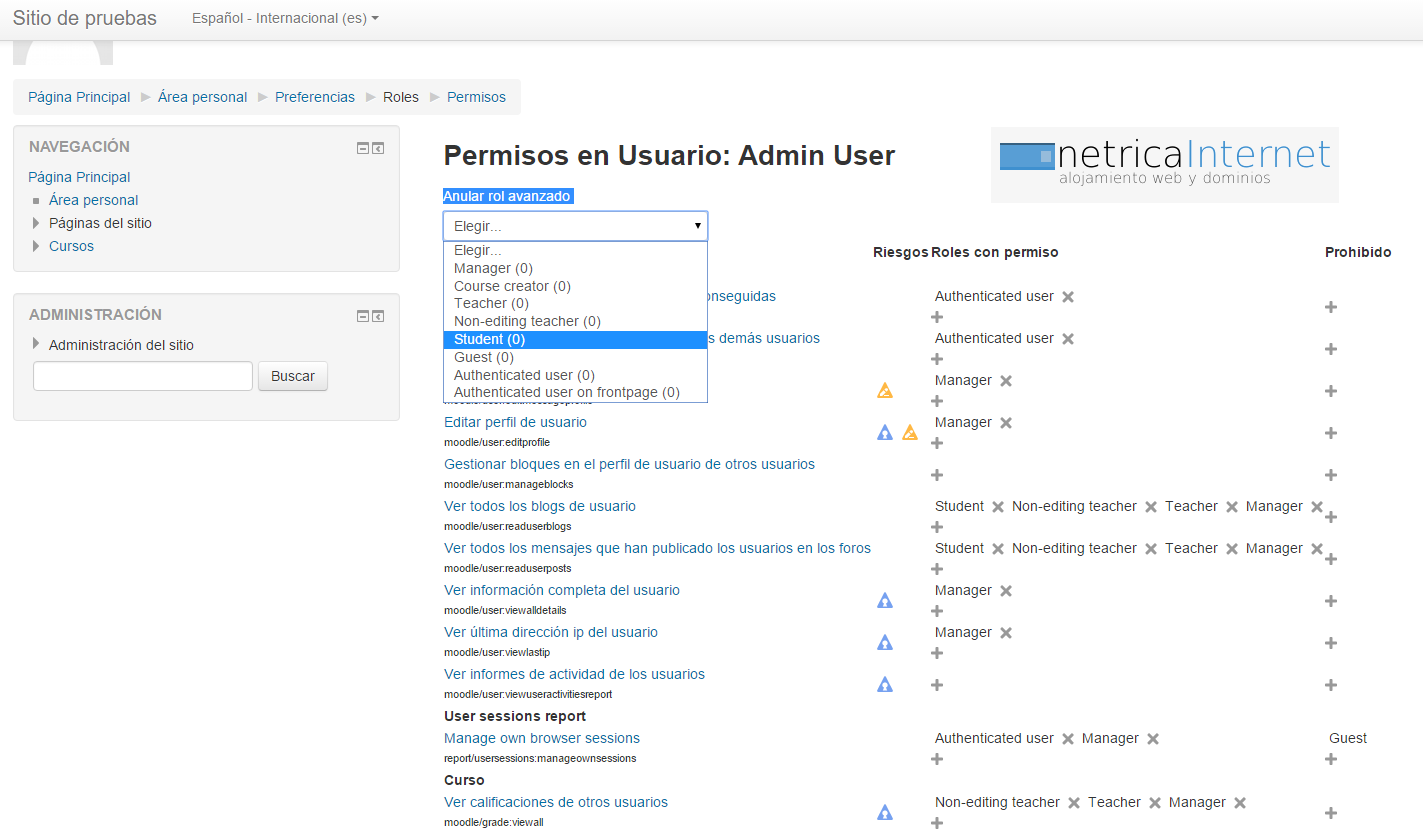Screen dimensions: 1423x839
Task: Select "Student (0)" in the open role list
Action: pyautogui.click(x=489, y=339)
